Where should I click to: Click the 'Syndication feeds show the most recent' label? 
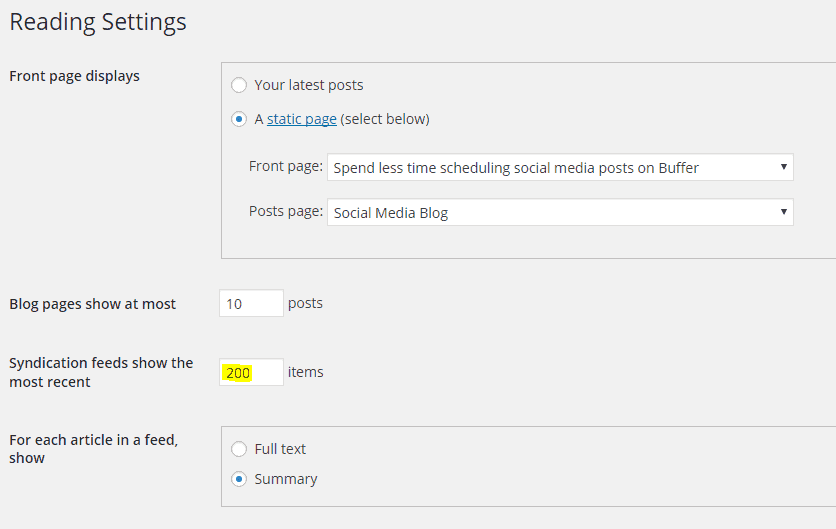(x=100, y=372)
